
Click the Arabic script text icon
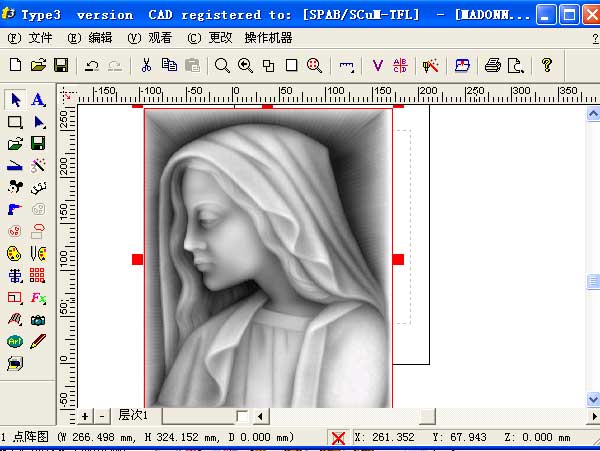(x=39, y=187)
